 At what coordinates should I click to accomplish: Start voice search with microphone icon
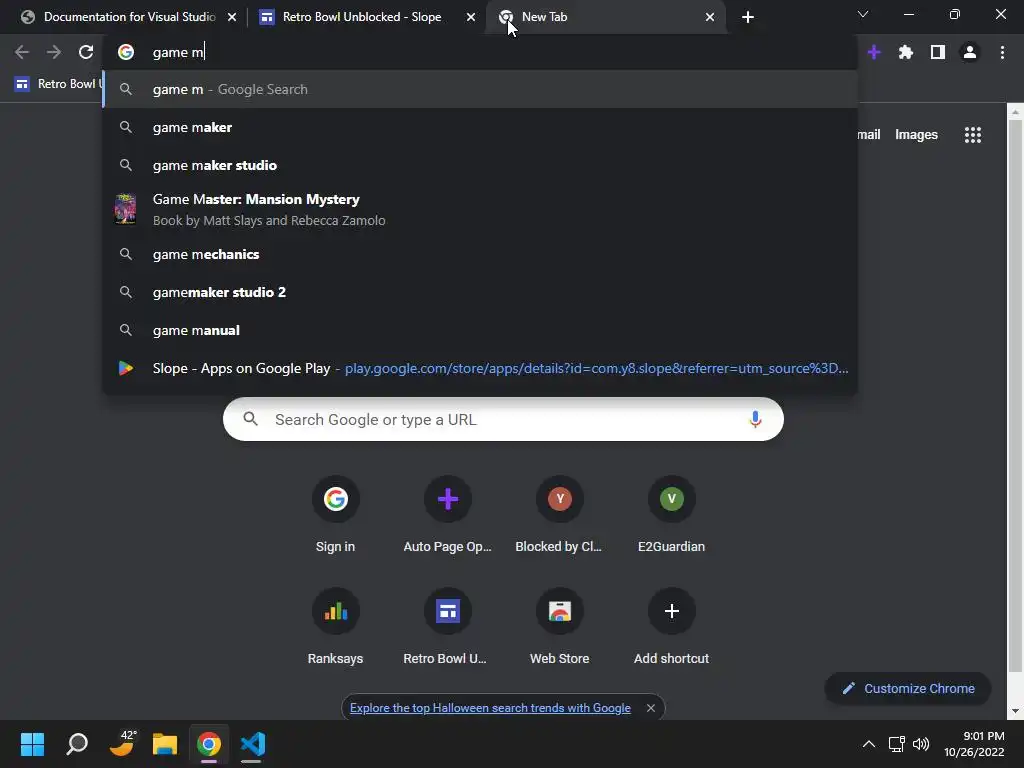(755, 419)
